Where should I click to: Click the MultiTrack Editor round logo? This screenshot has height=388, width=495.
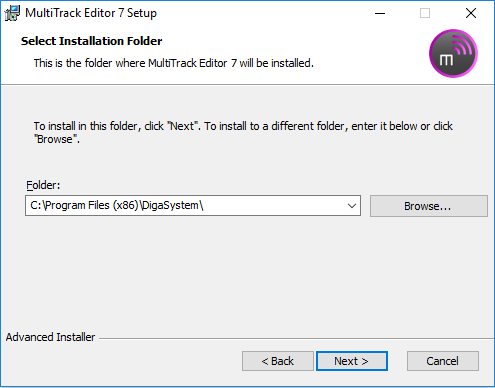(x=453, y=53)
